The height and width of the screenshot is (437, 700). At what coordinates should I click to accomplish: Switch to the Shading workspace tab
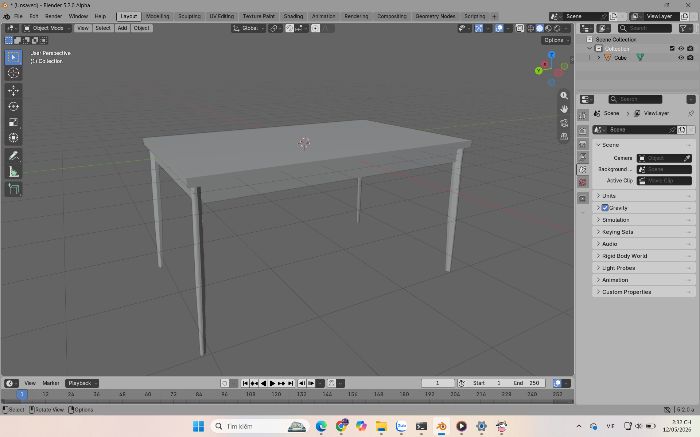pyautogui.click(x=293, y=16)
